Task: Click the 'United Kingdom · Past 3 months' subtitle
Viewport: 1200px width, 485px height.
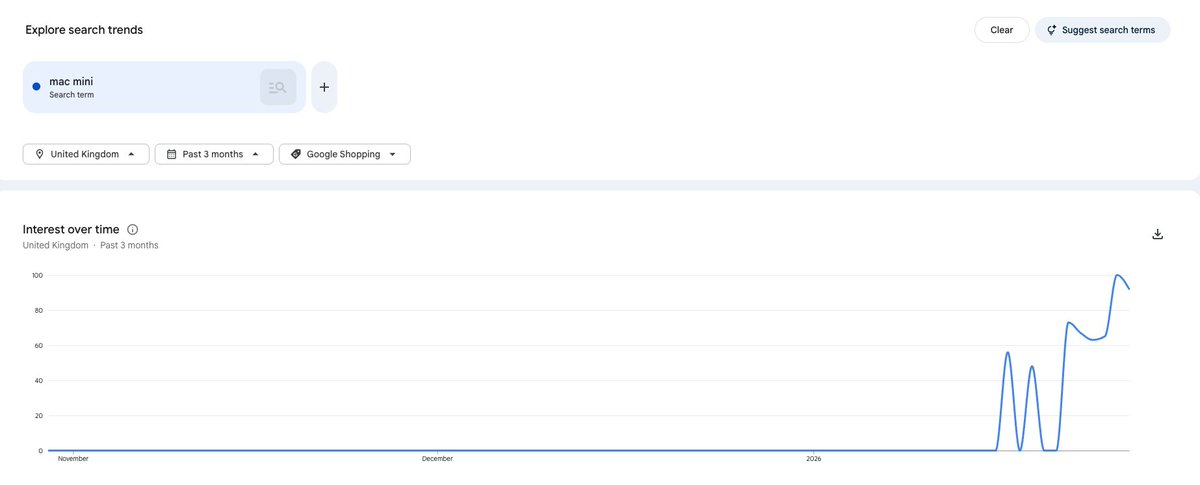Action: pyautogui.click(x=90, y=245)
